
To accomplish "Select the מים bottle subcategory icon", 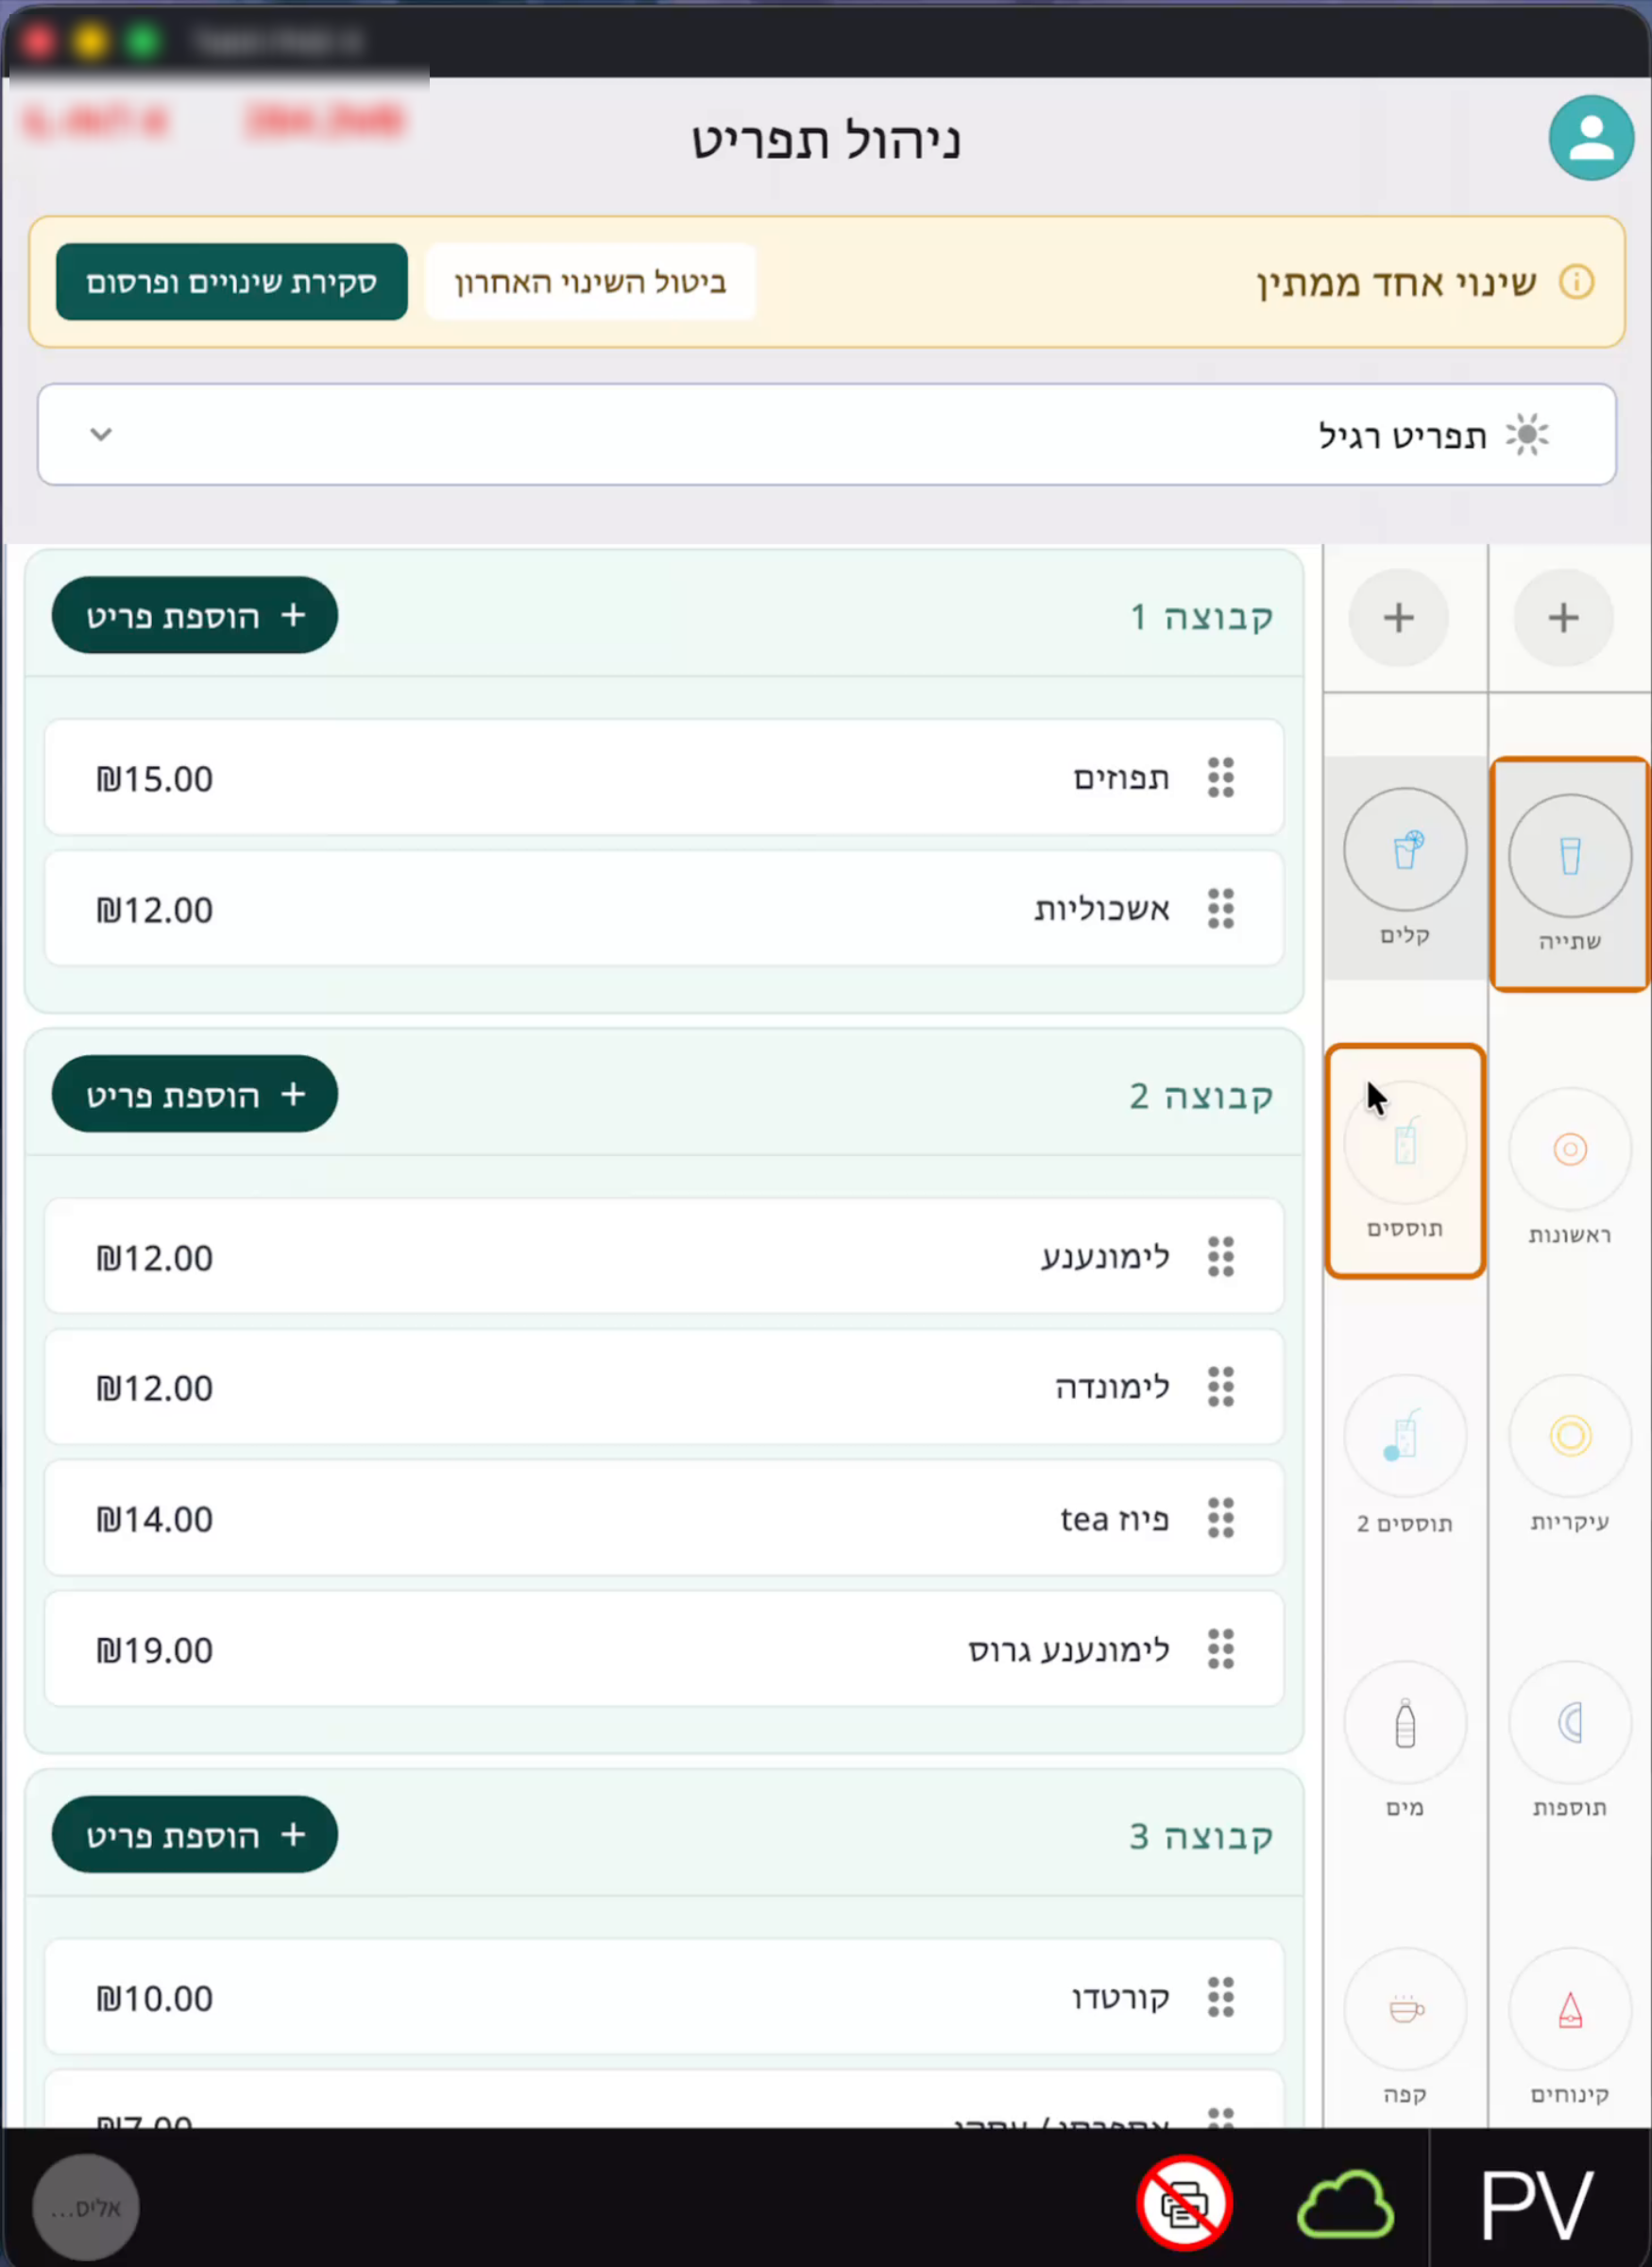I will pos(1405,1723).
